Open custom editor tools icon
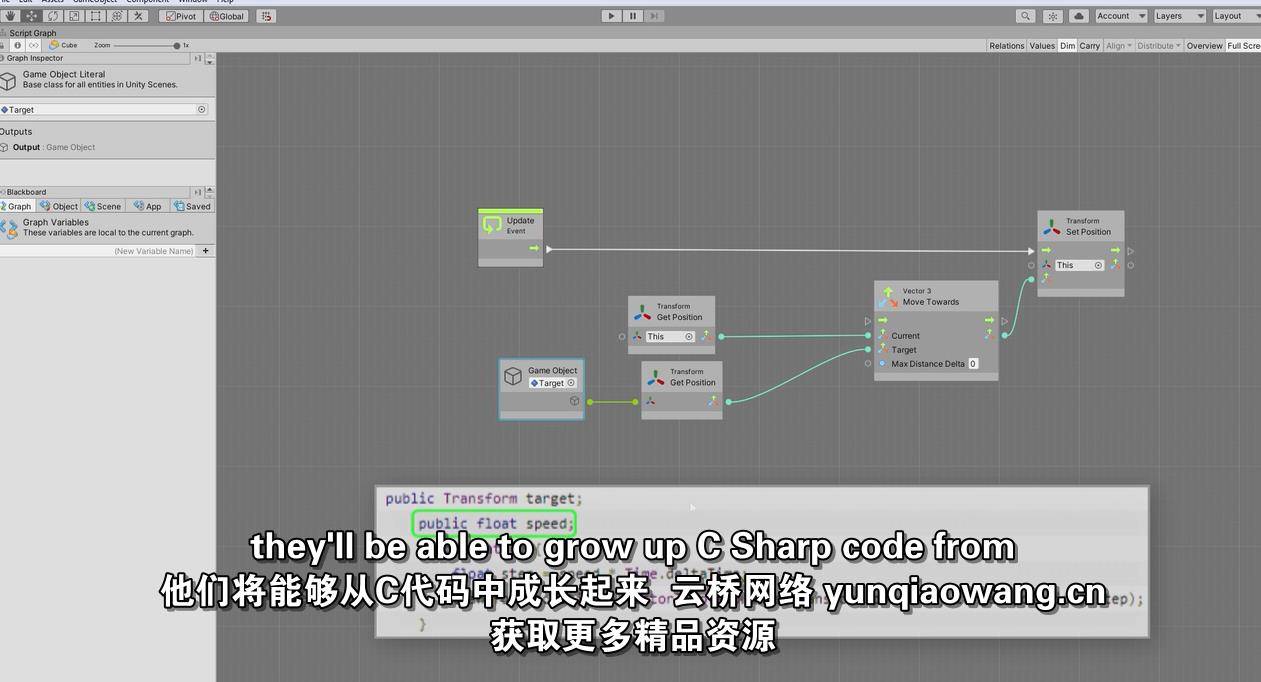1261x682 pixels. coord(138,16)
